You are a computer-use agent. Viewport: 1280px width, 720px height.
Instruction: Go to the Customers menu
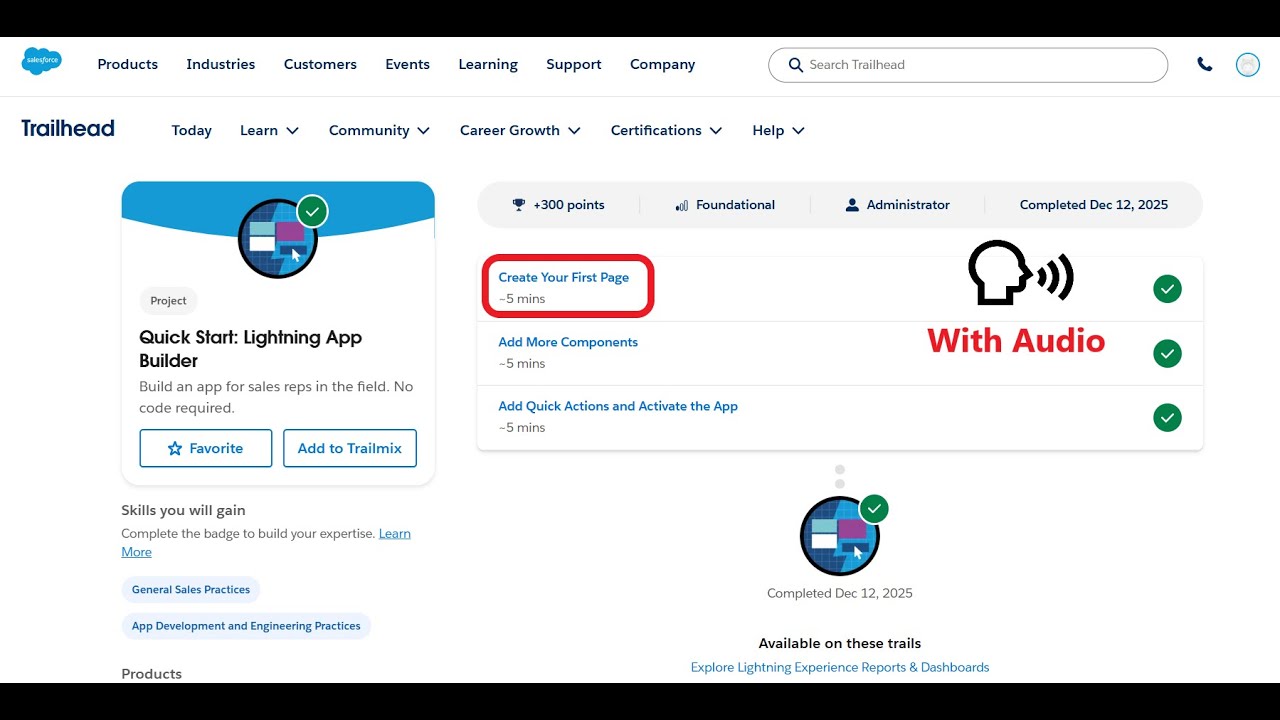[320, 64]
